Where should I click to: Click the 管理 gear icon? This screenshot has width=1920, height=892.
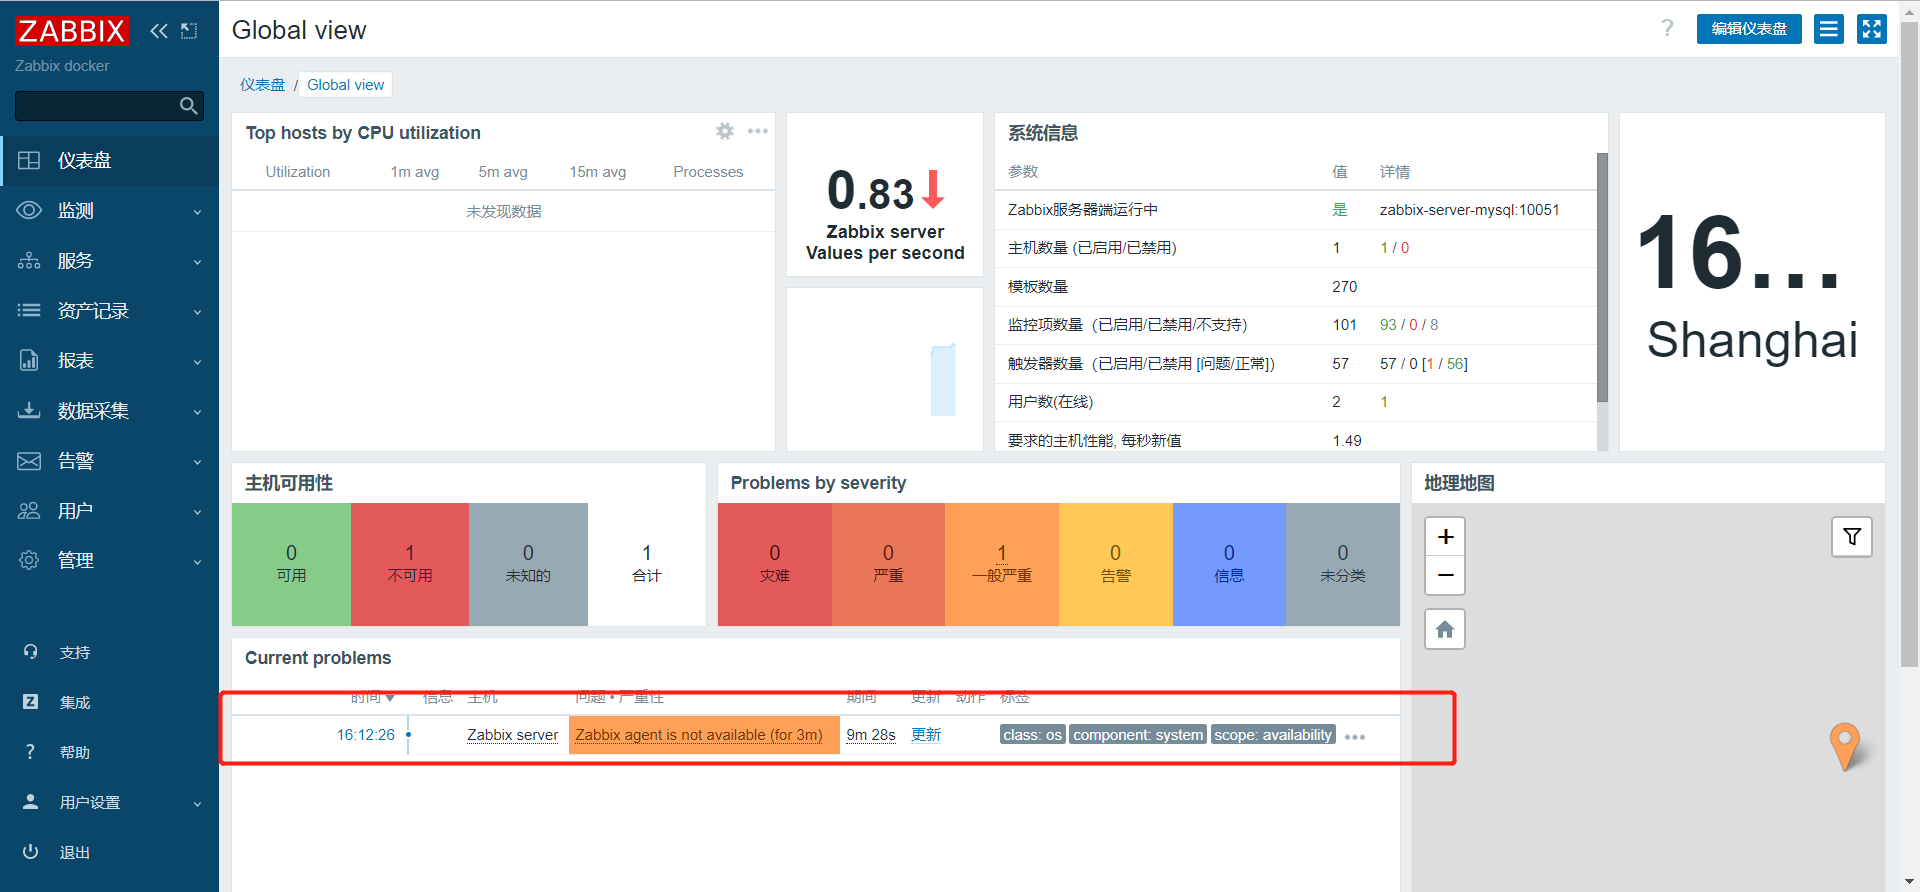click(29, 560)
